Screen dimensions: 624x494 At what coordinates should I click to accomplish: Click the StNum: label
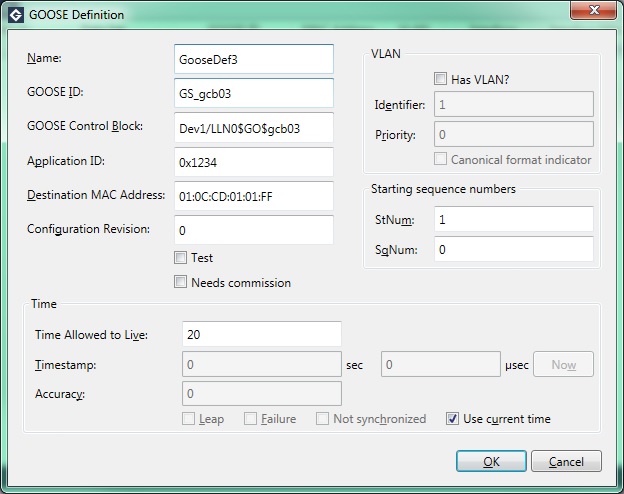tap(395, 220)
